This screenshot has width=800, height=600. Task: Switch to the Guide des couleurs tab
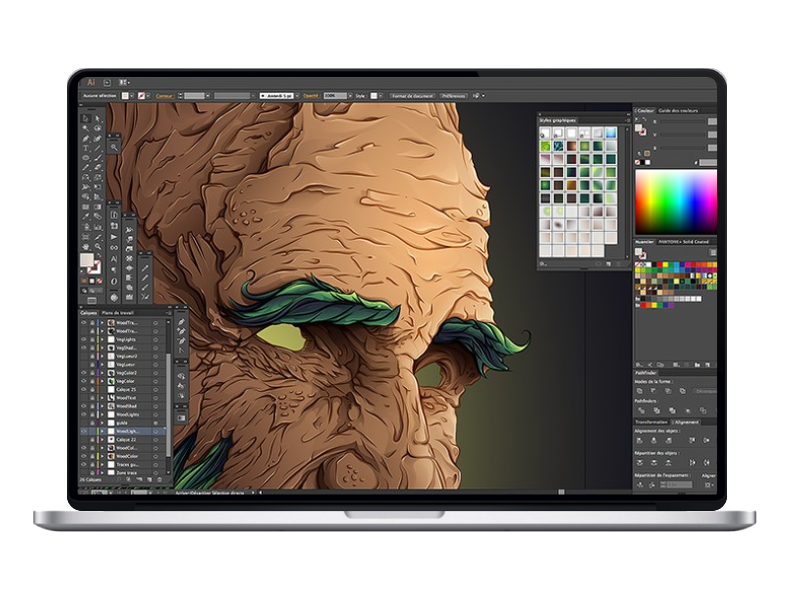(678, 110)
